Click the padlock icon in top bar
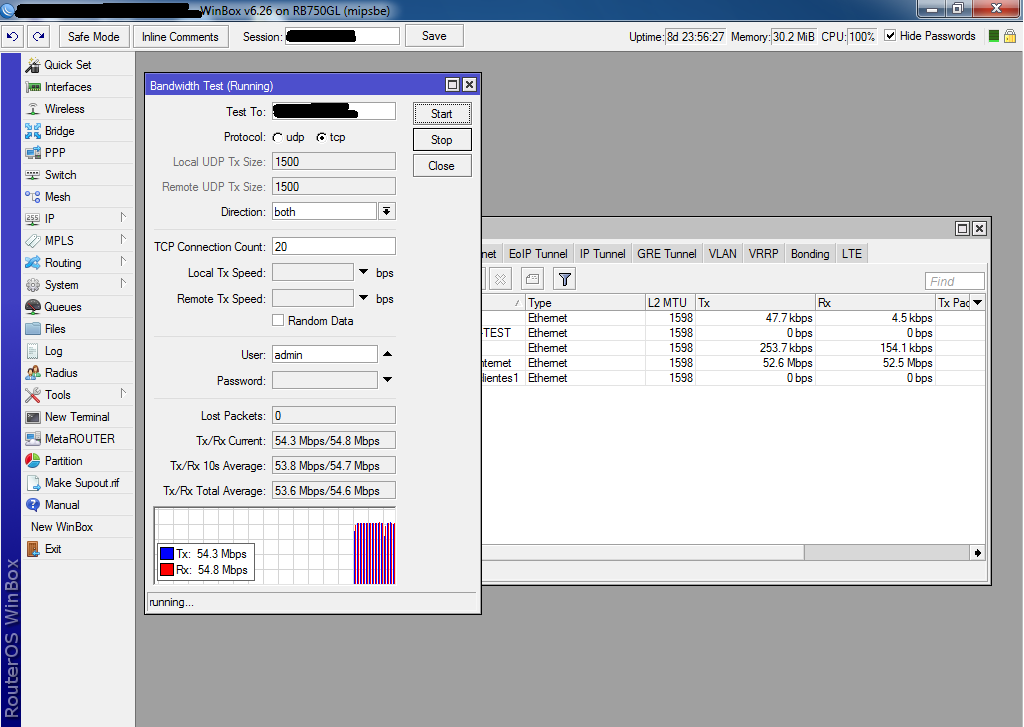The image size is (1024, 727). pos(1010,37)
